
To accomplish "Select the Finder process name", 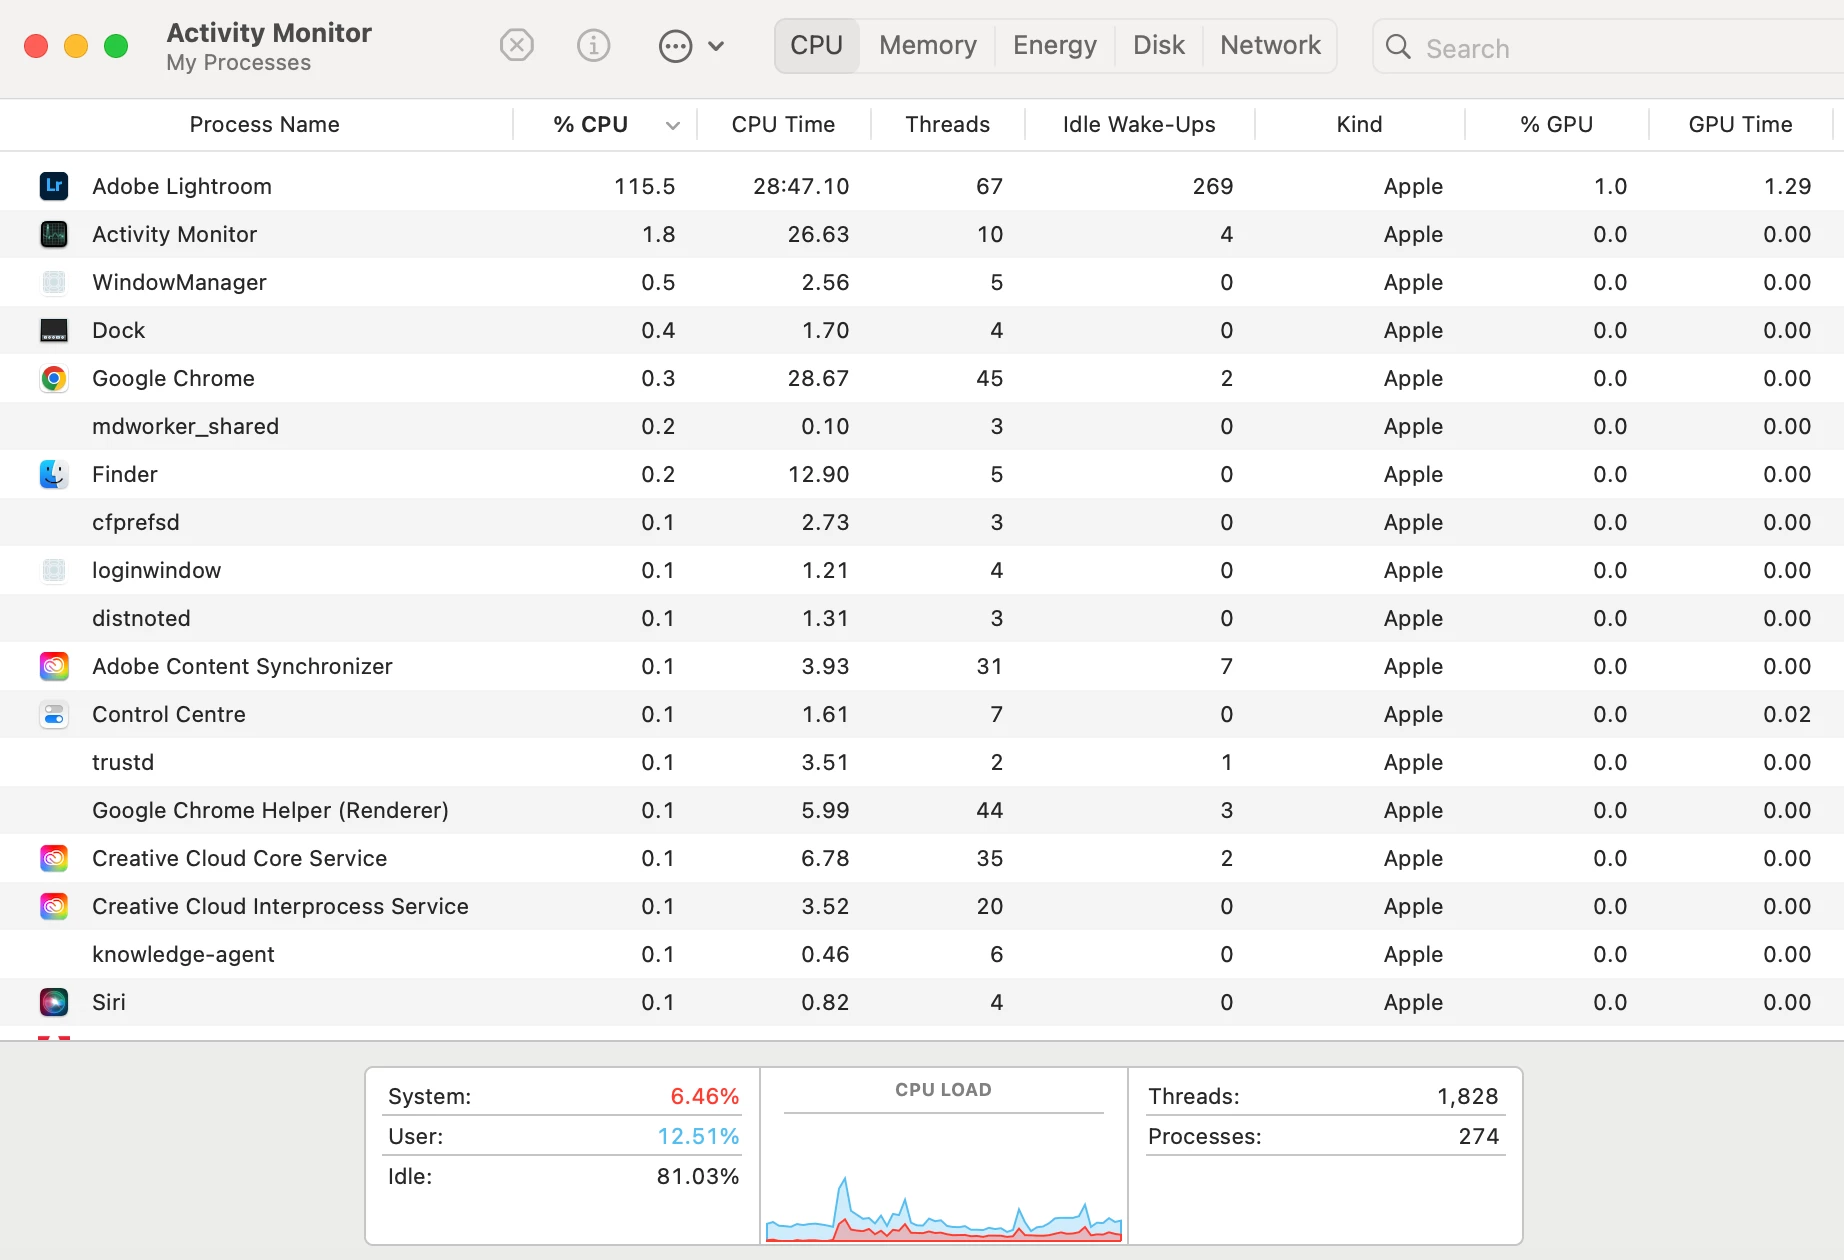I will [x=125, y=474].
